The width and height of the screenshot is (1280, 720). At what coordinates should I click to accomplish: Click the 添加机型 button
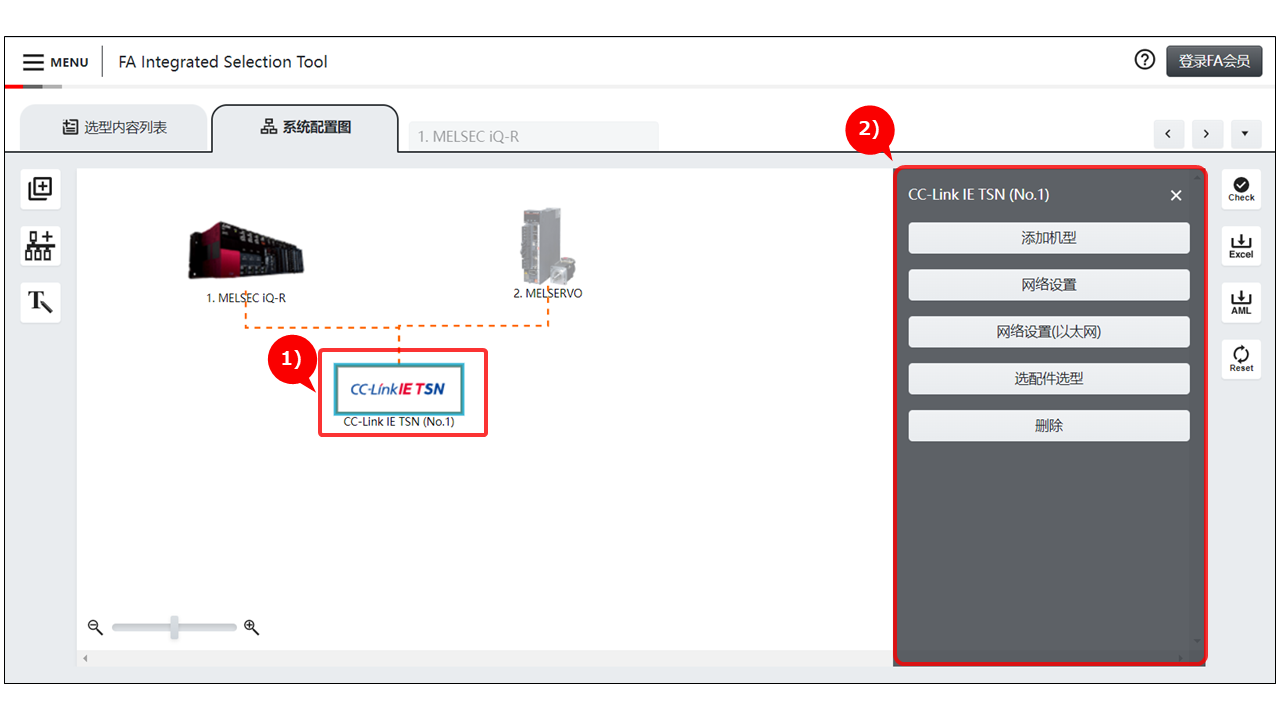coord(1048,238)
